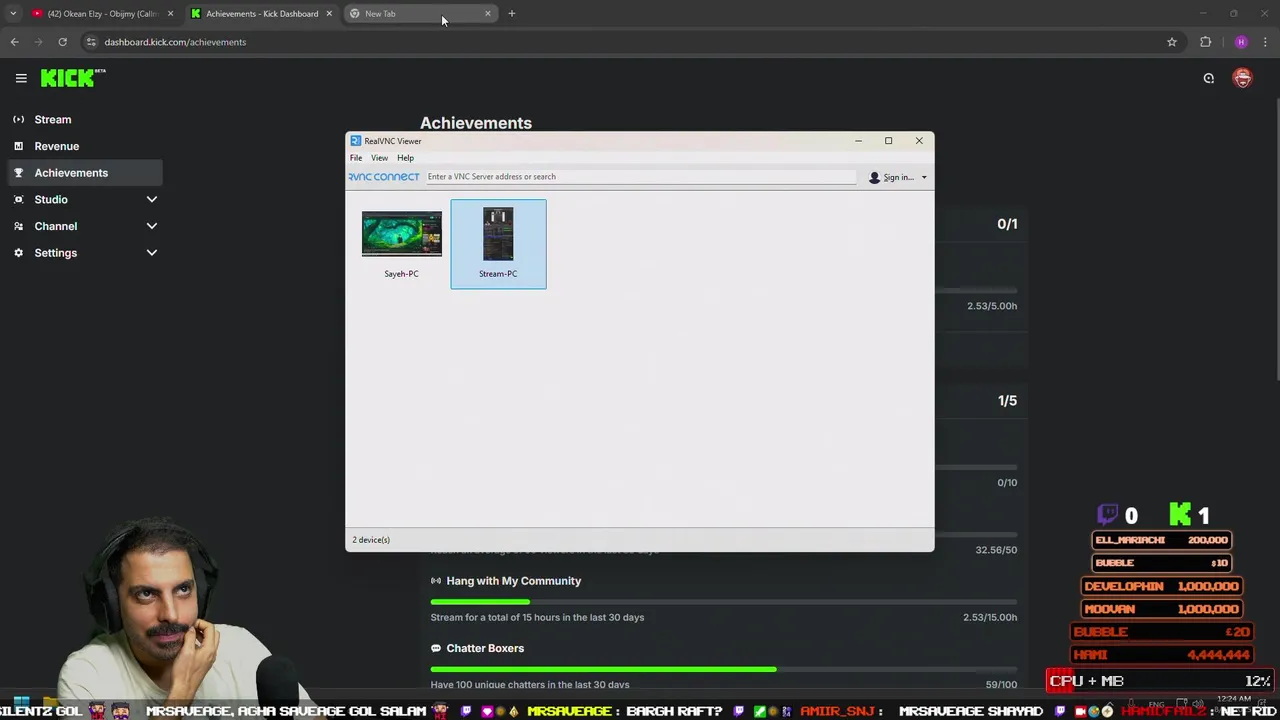Image resolution: width=1280 pixels, height=720 pixels.
Task: Open the Kick hamburger menu icon
Action: (x=21, y=78)
